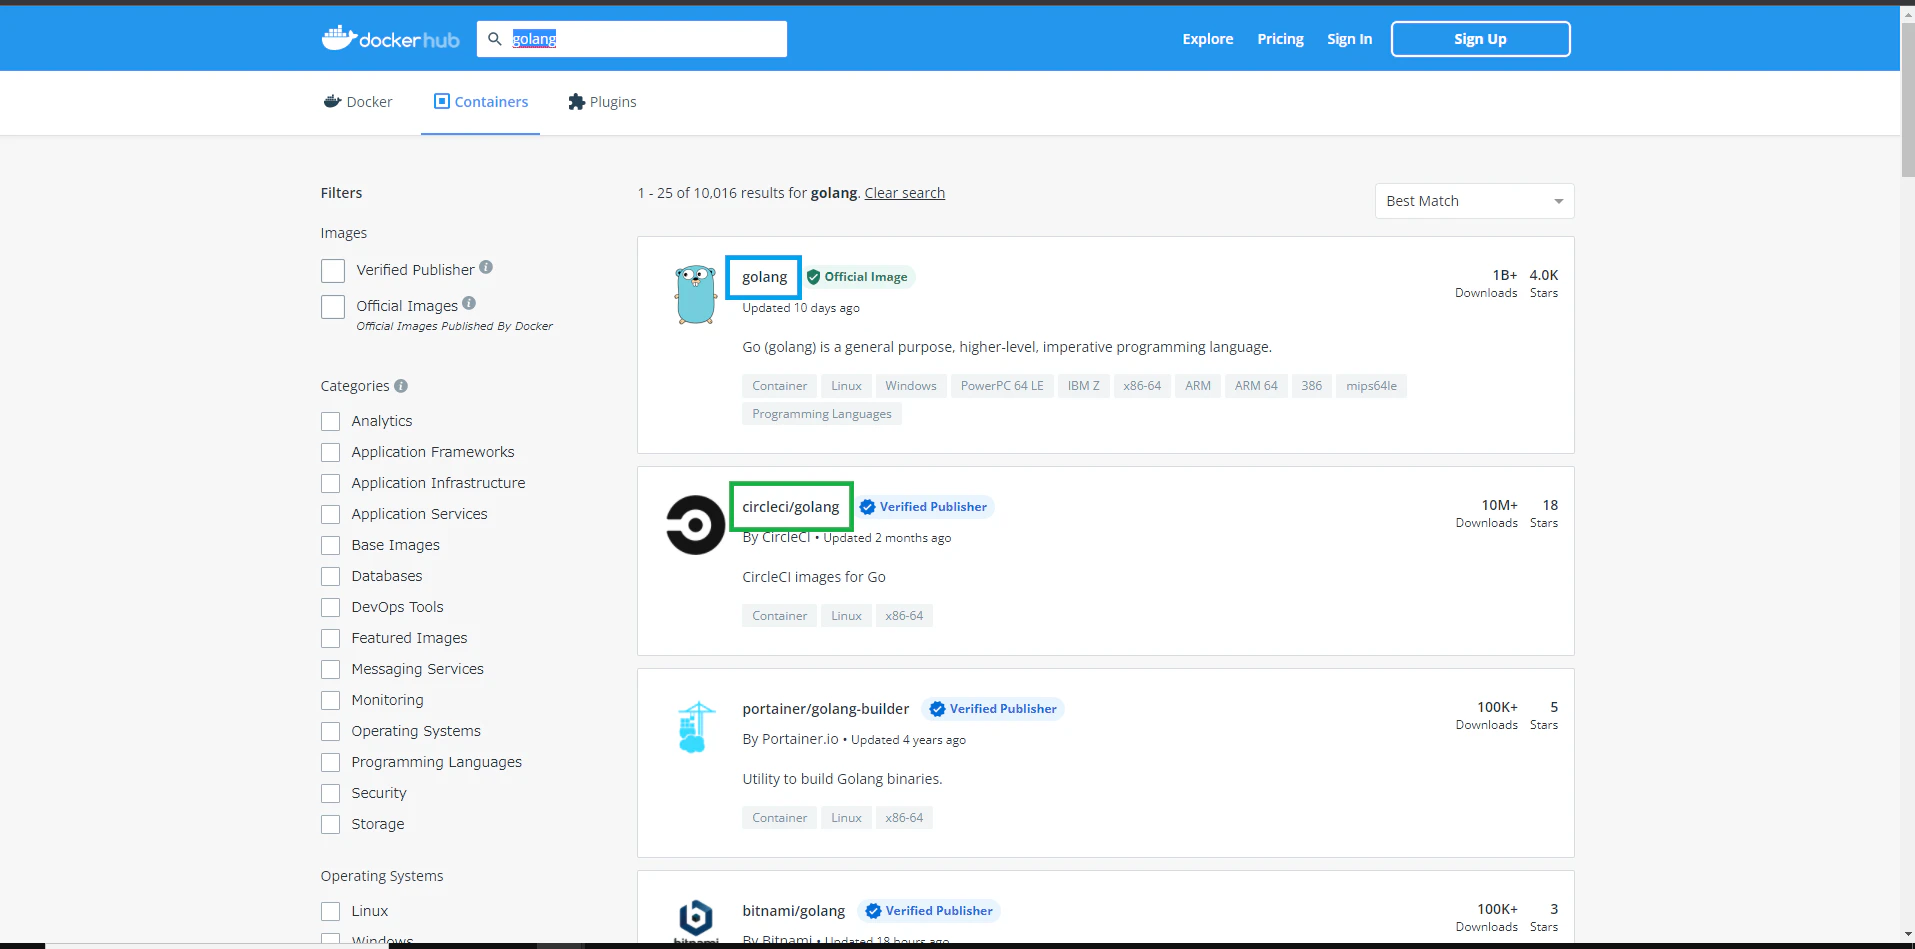The height and width of the screenshot is (949, 1915).
Task: Click the Sign Up button
Action: [1480, 39]
